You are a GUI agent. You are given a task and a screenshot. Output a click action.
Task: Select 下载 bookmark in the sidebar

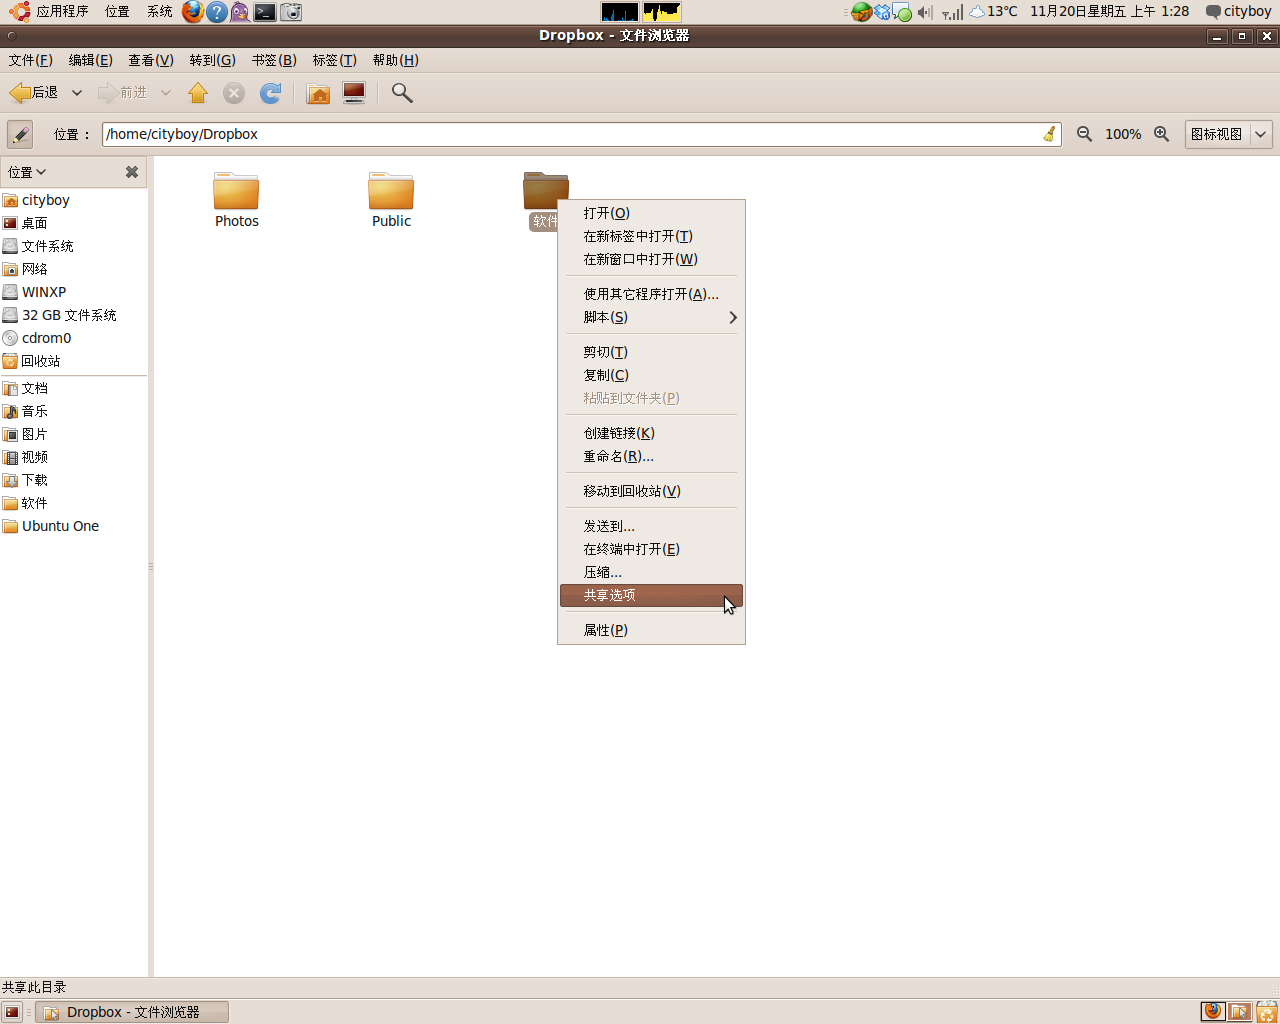(x=74, y=480)
